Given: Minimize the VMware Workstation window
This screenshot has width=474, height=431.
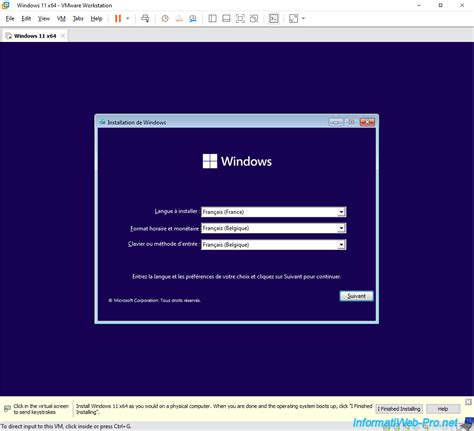Looking at the screenshot, I should pos(419,5).
